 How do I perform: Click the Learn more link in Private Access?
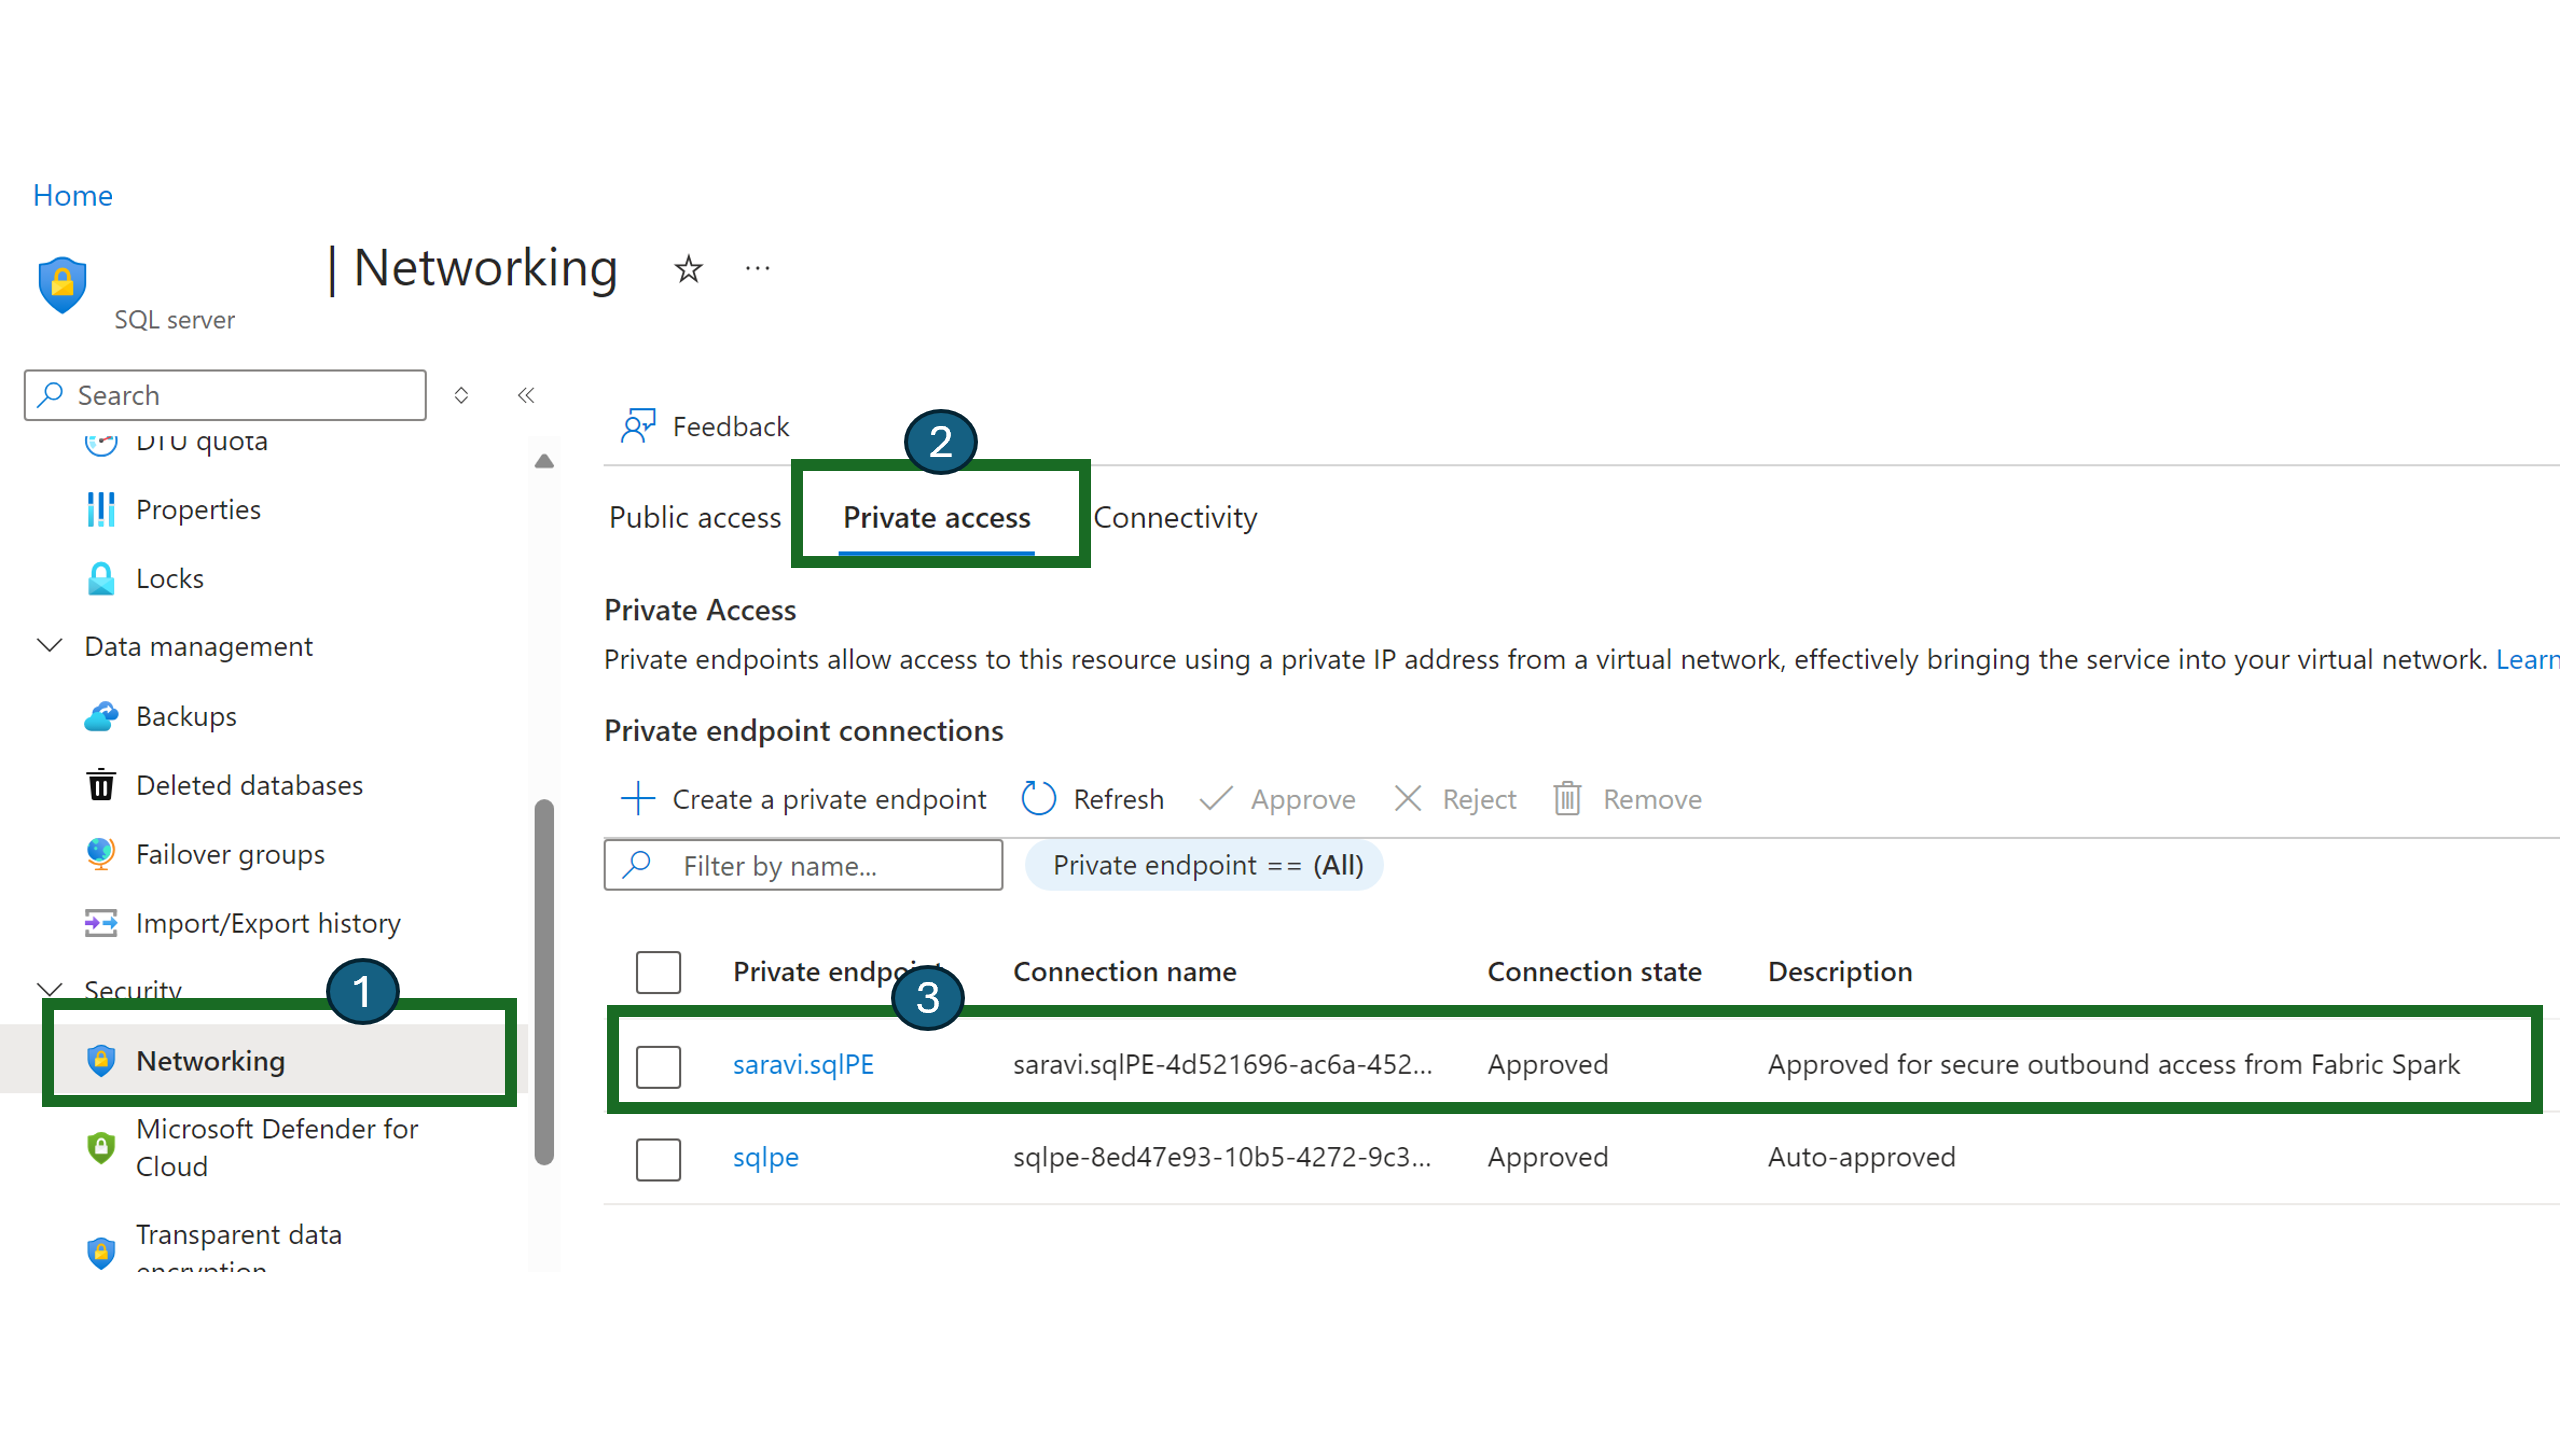click(x=2527, y=659)
